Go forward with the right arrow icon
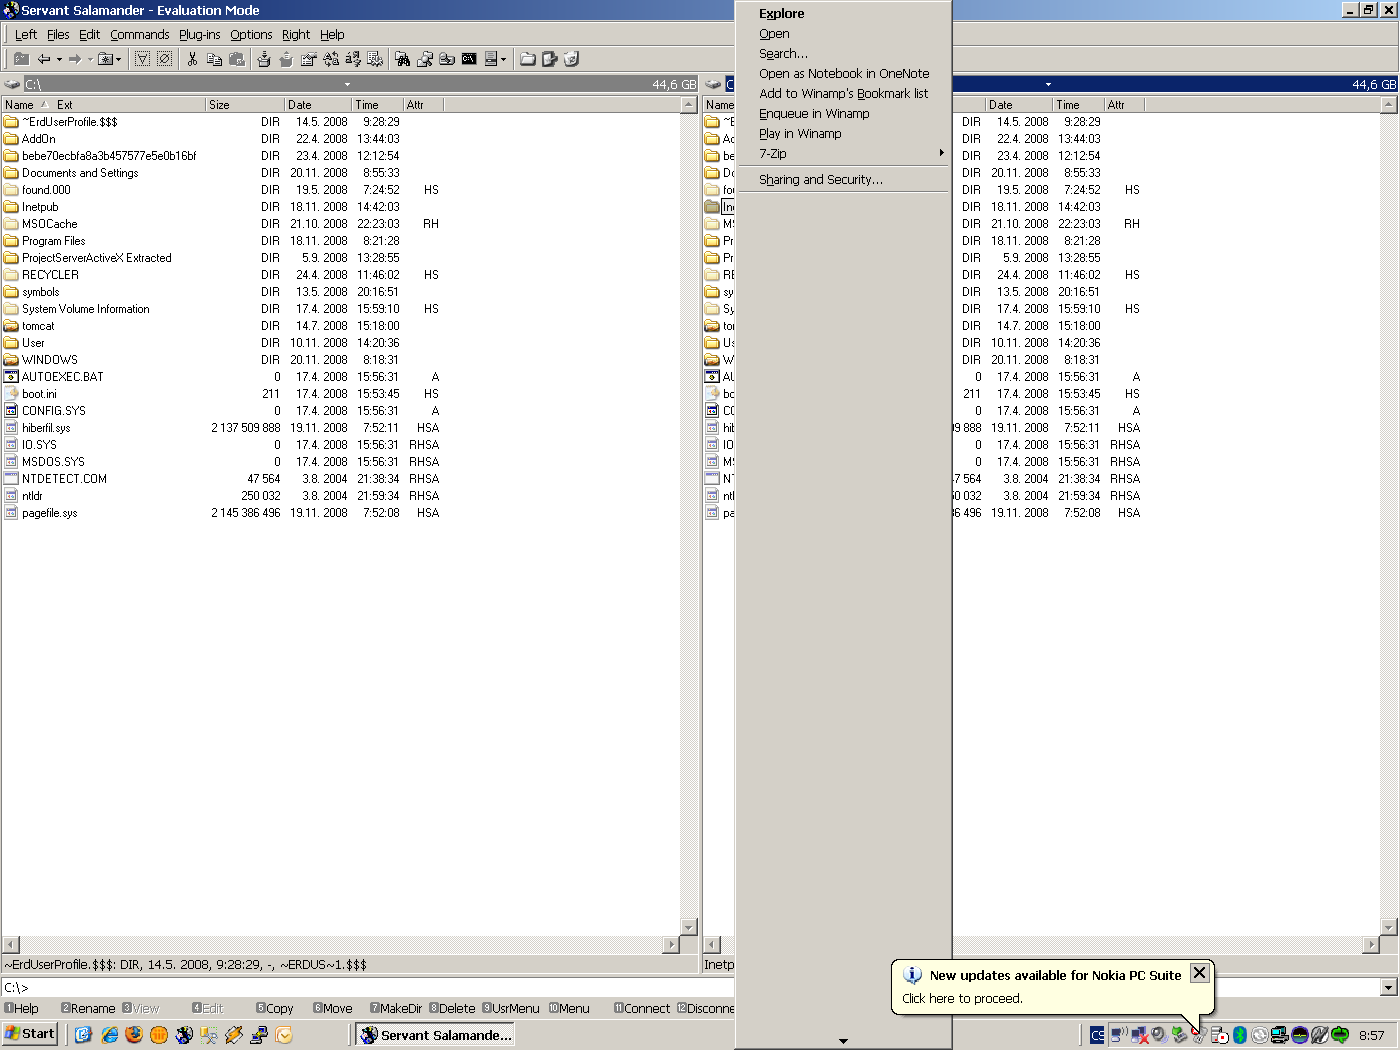This screenshot has width=1400, height=1050. [75, 59]
